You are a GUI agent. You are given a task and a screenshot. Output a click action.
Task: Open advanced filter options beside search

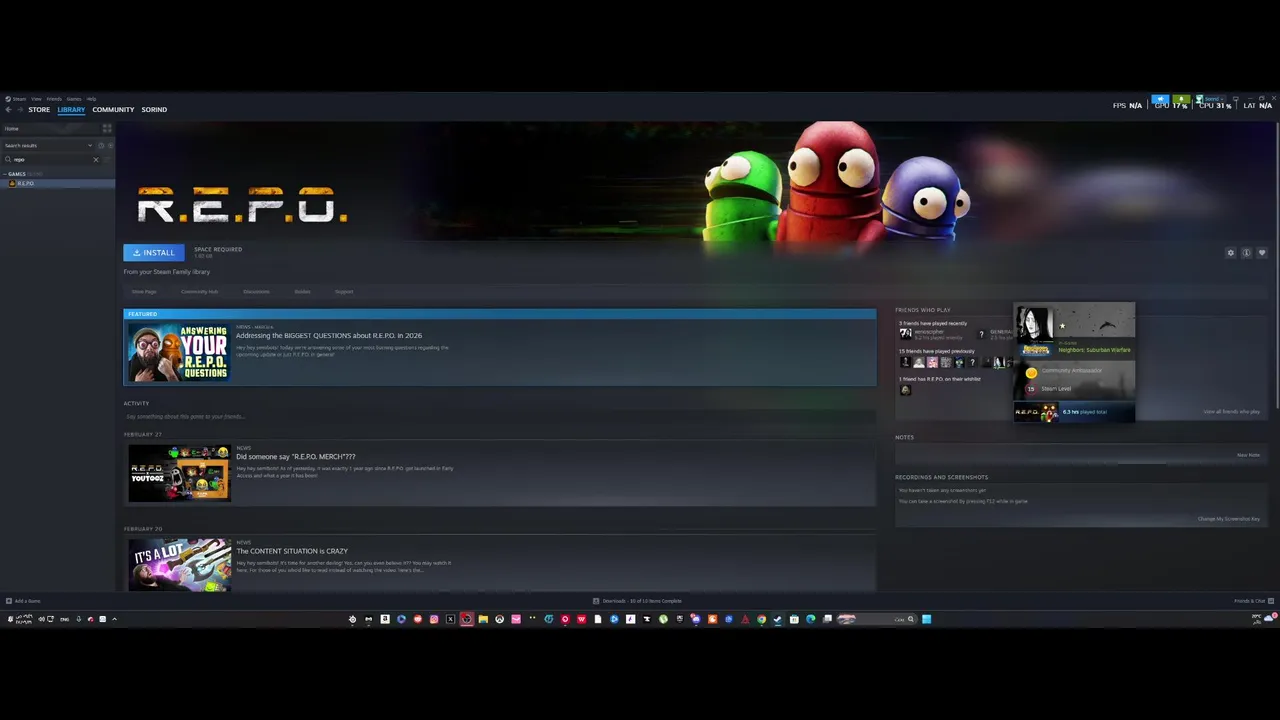coord(107,160)
